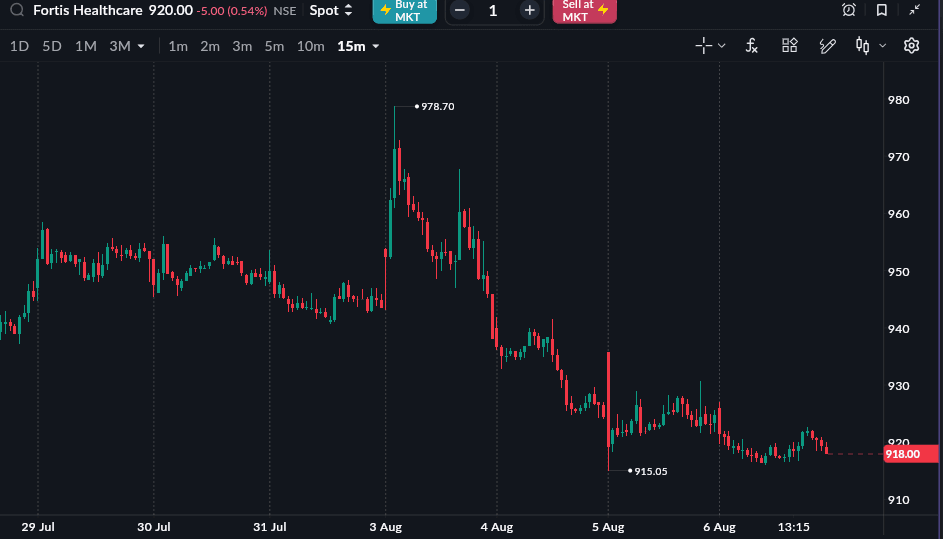Click the 918.00 current price tag
Screen dimensions: 943x539
point(911,454)
